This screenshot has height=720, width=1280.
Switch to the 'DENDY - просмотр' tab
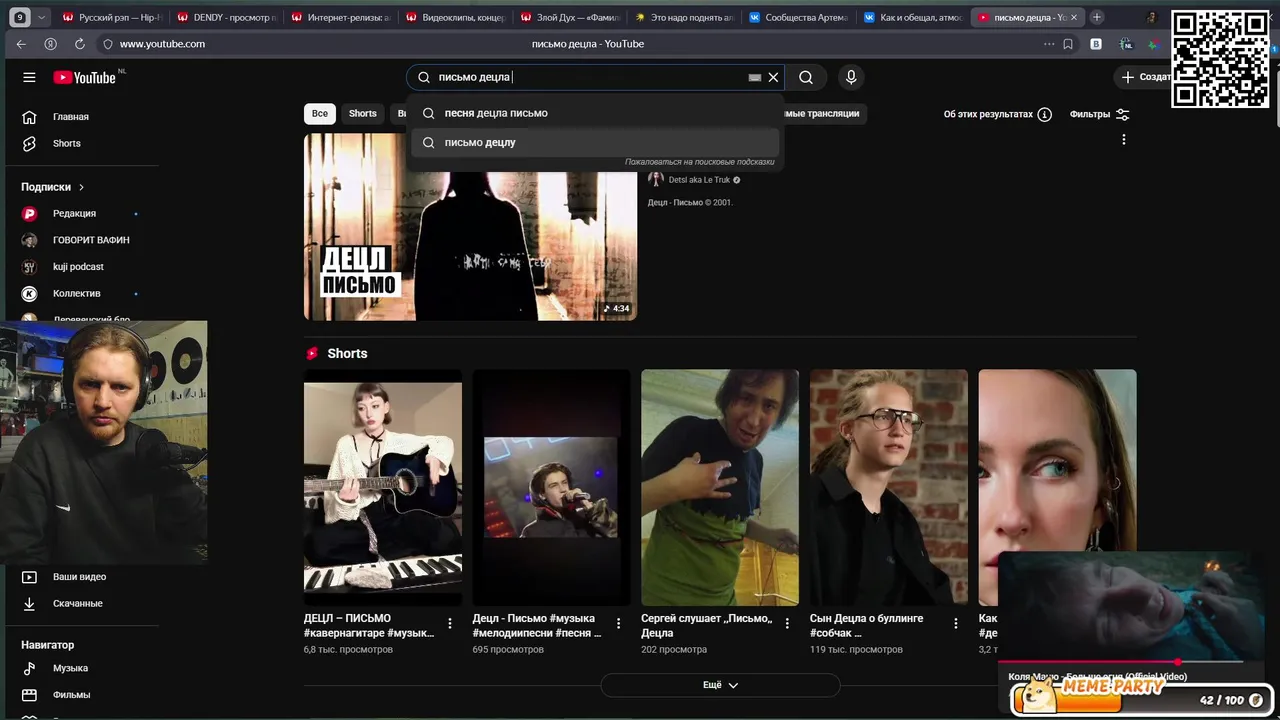point(226,17)
